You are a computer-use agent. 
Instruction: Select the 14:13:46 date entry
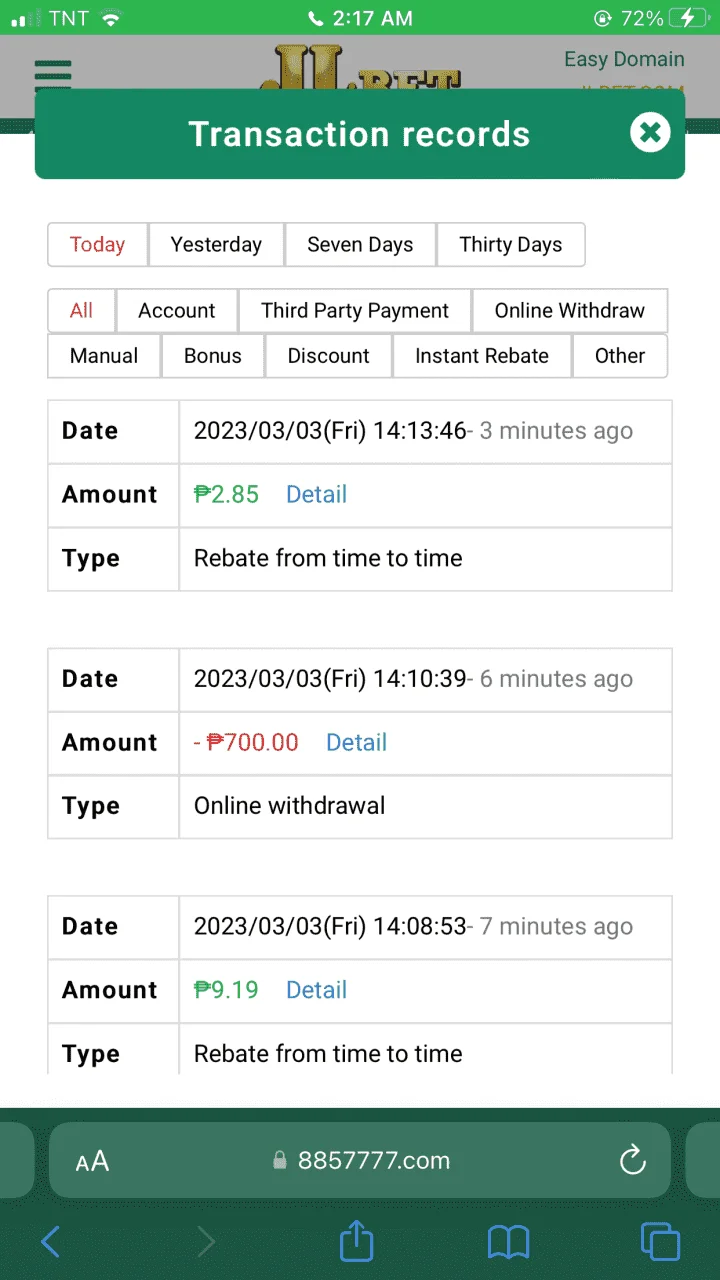click(330, 431)
